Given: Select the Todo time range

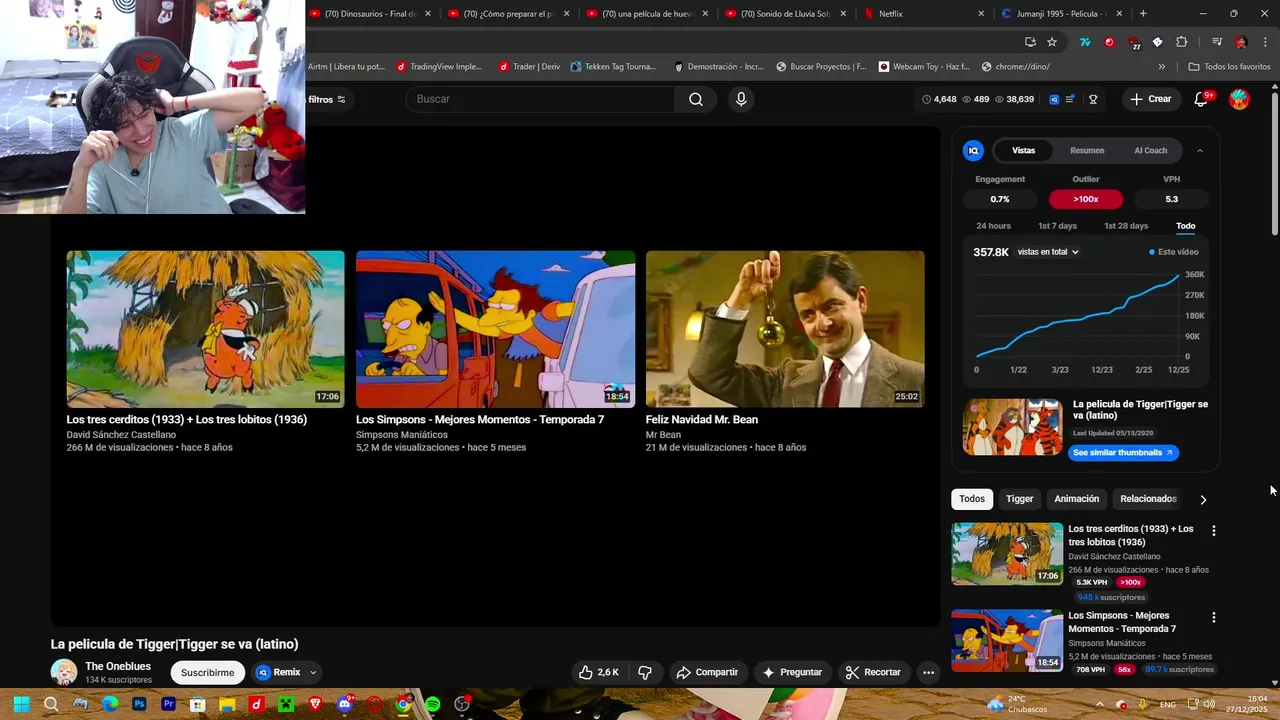Looking at the screenshot, I should pyautogui.click(x=1185, y=226).
